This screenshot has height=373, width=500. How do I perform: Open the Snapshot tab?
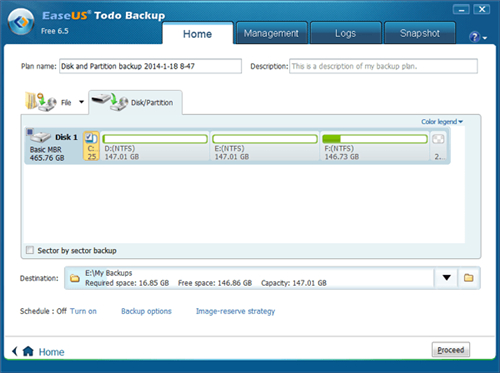[420, 33]
